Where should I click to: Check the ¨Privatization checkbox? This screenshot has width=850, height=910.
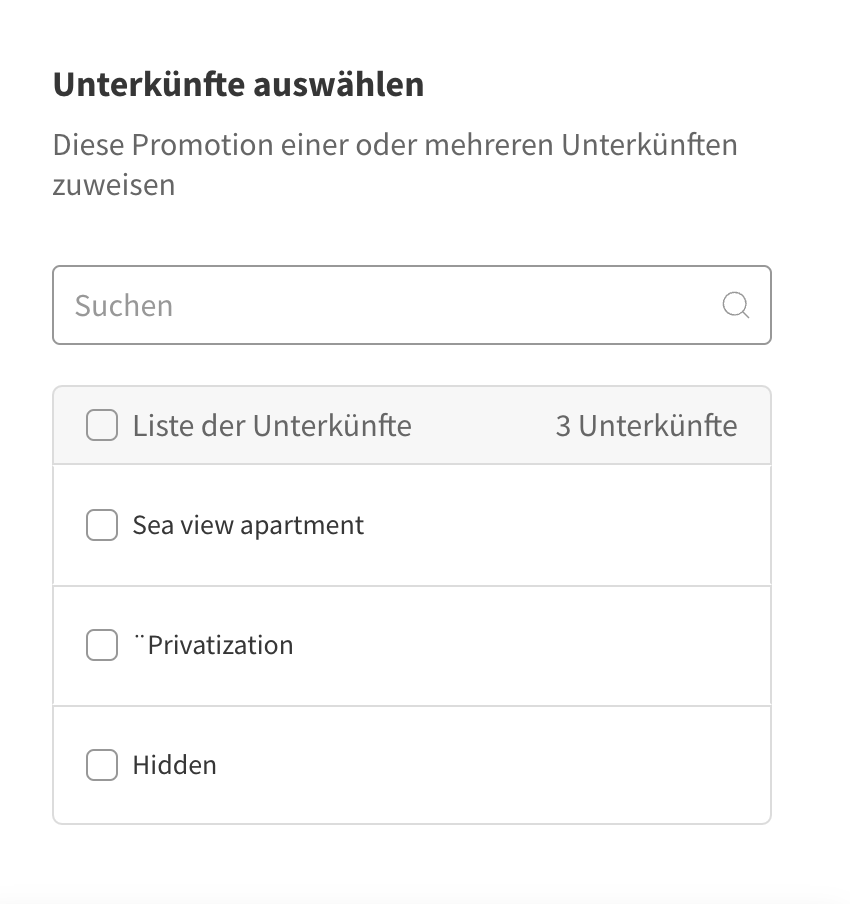(x=102, y=645)
